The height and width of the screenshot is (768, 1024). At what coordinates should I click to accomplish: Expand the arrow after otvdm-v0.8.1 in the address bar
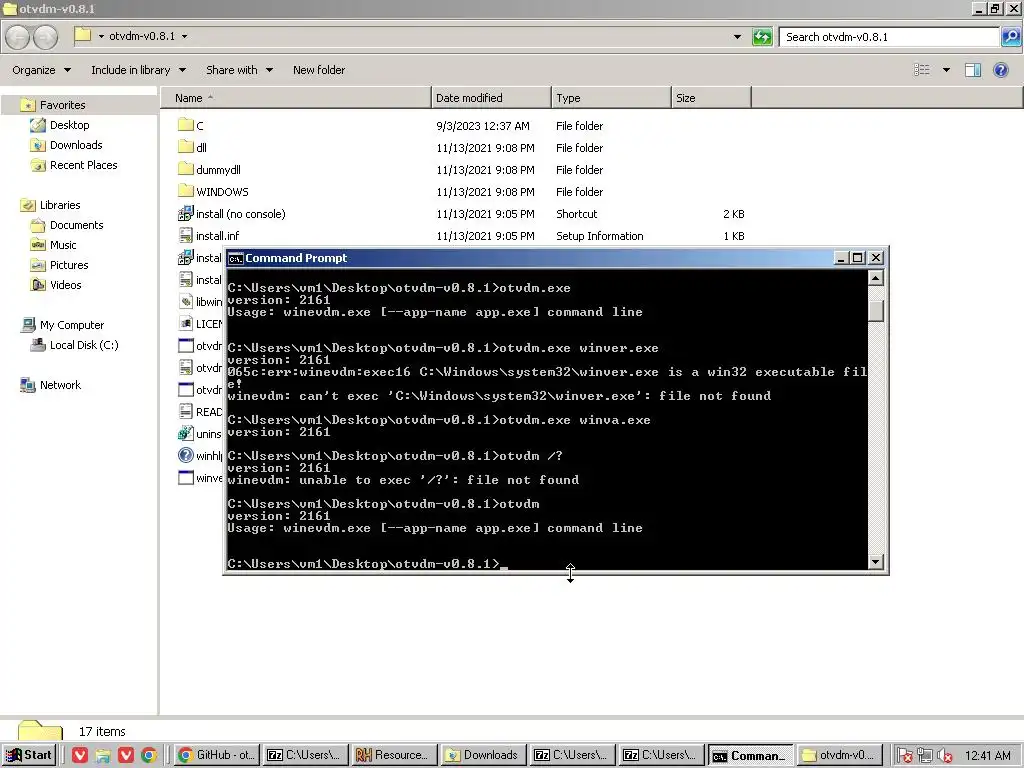(184, 36)
